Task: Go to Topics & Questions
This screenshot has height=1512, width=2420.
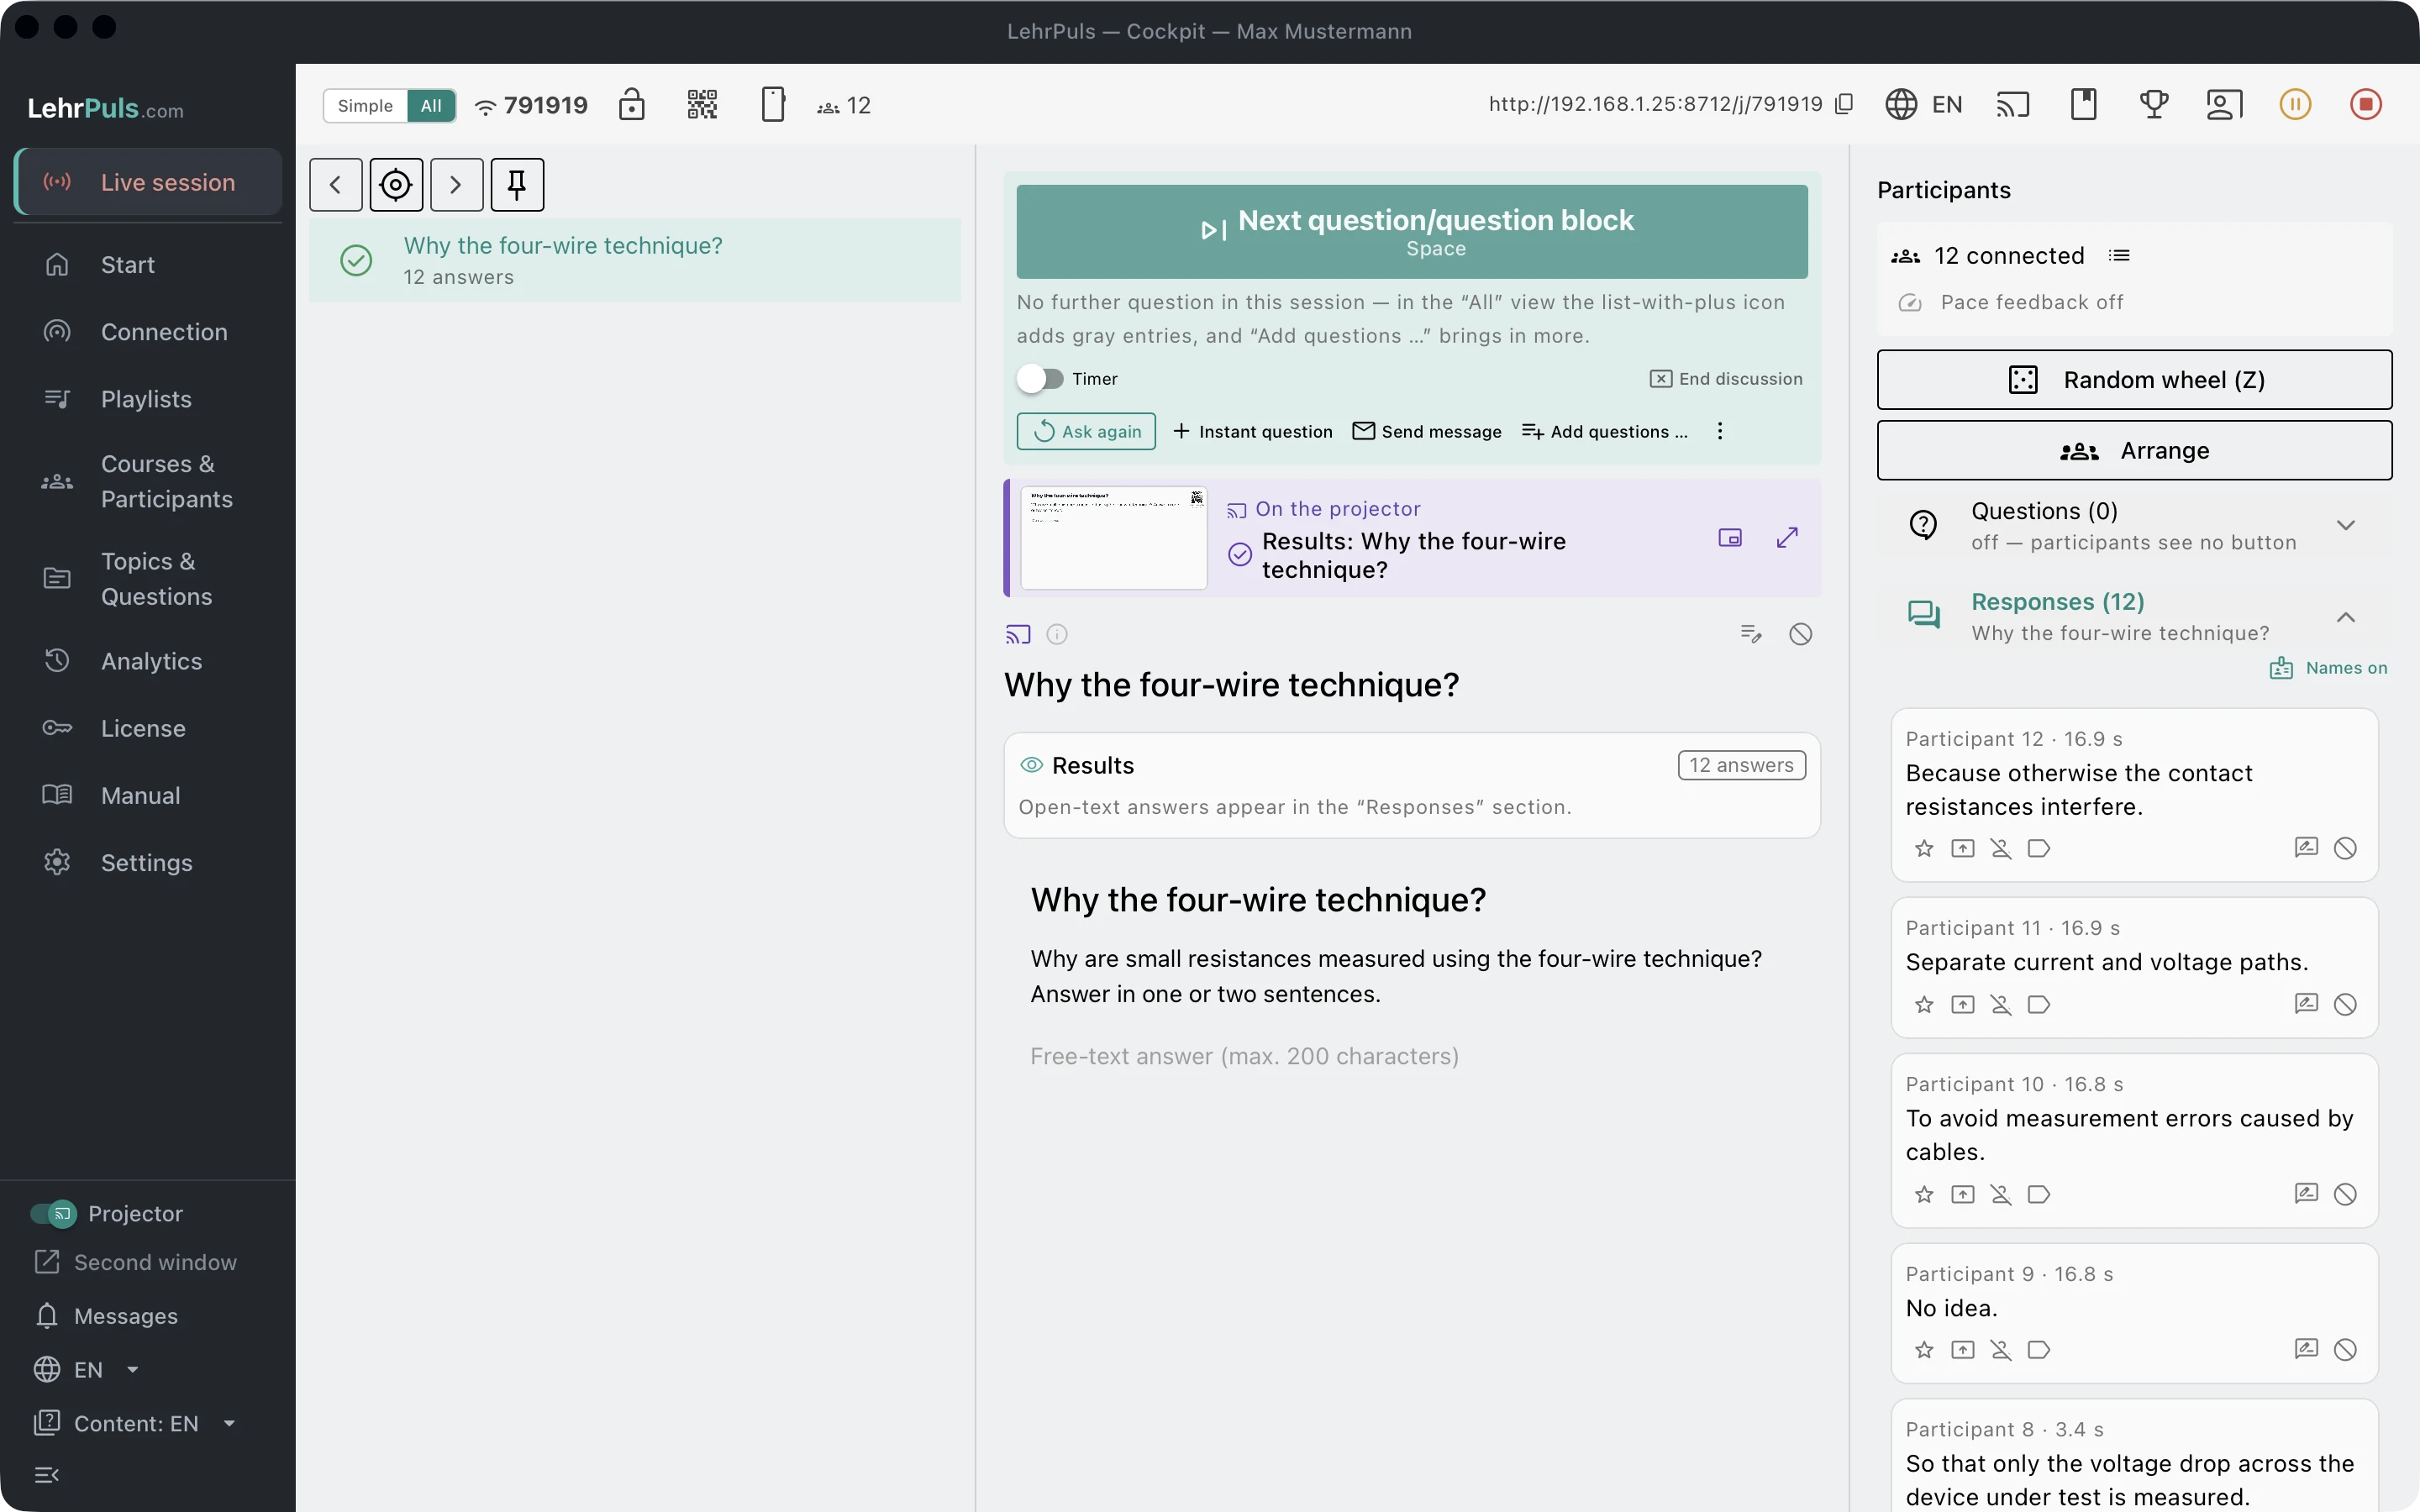Action: click(148, 579)
